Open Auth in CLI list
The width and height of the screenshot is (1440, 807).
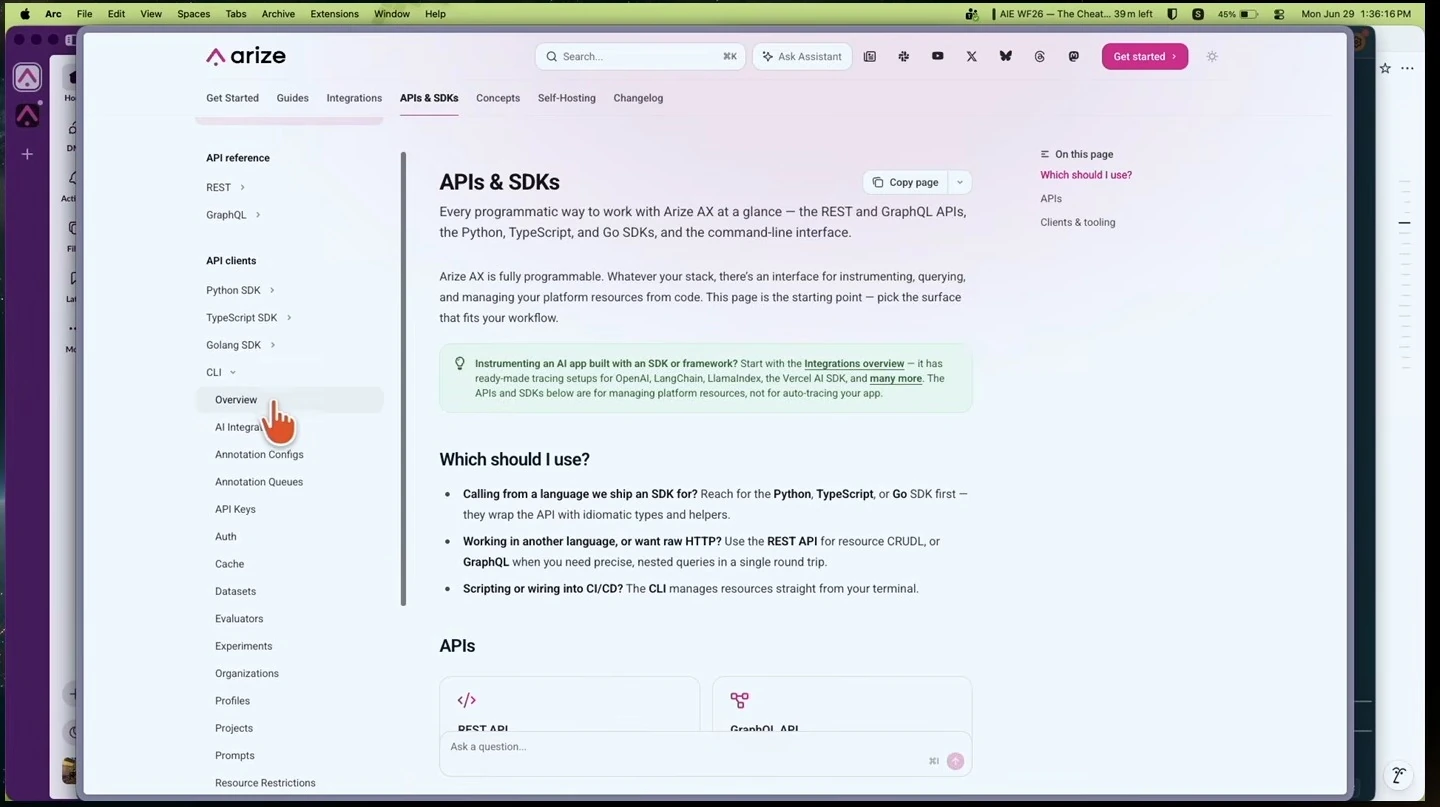(226, 537)
